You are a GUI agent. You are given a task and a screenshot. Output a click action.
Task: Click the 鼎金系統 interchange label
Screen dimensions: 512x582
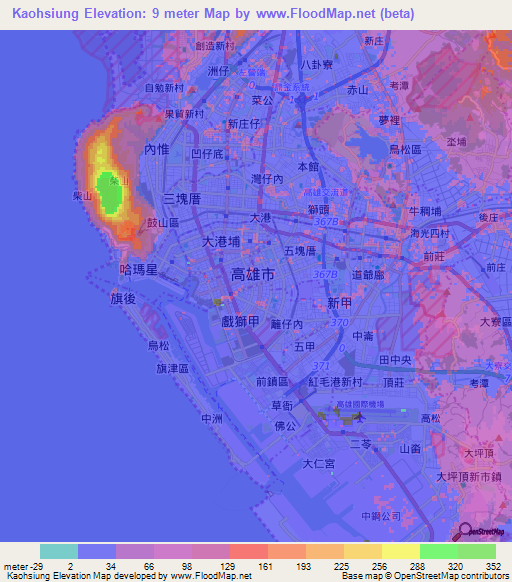(x=292, y=87)
